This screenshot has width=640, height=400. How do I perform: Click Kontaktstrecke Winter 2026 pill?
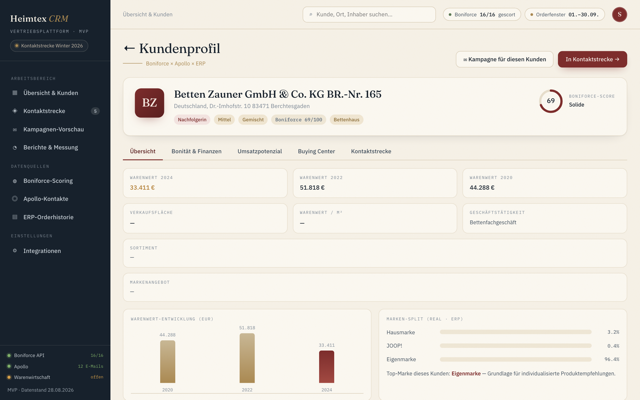coord(49,46)
